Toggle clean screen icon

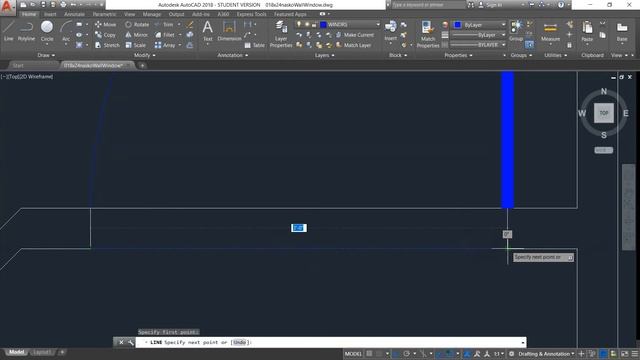[625, 353]
